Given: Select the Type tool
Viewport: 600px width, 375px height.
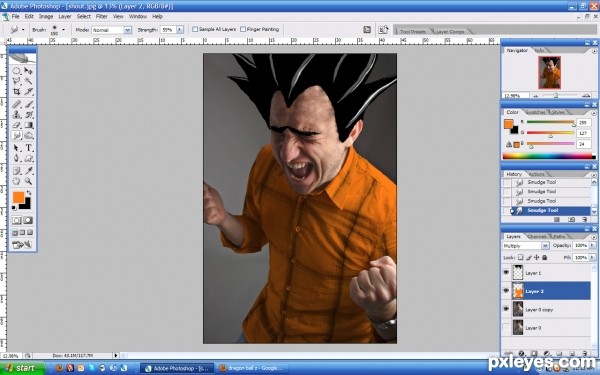Looking at the screenshot, I should coord(29,148).
